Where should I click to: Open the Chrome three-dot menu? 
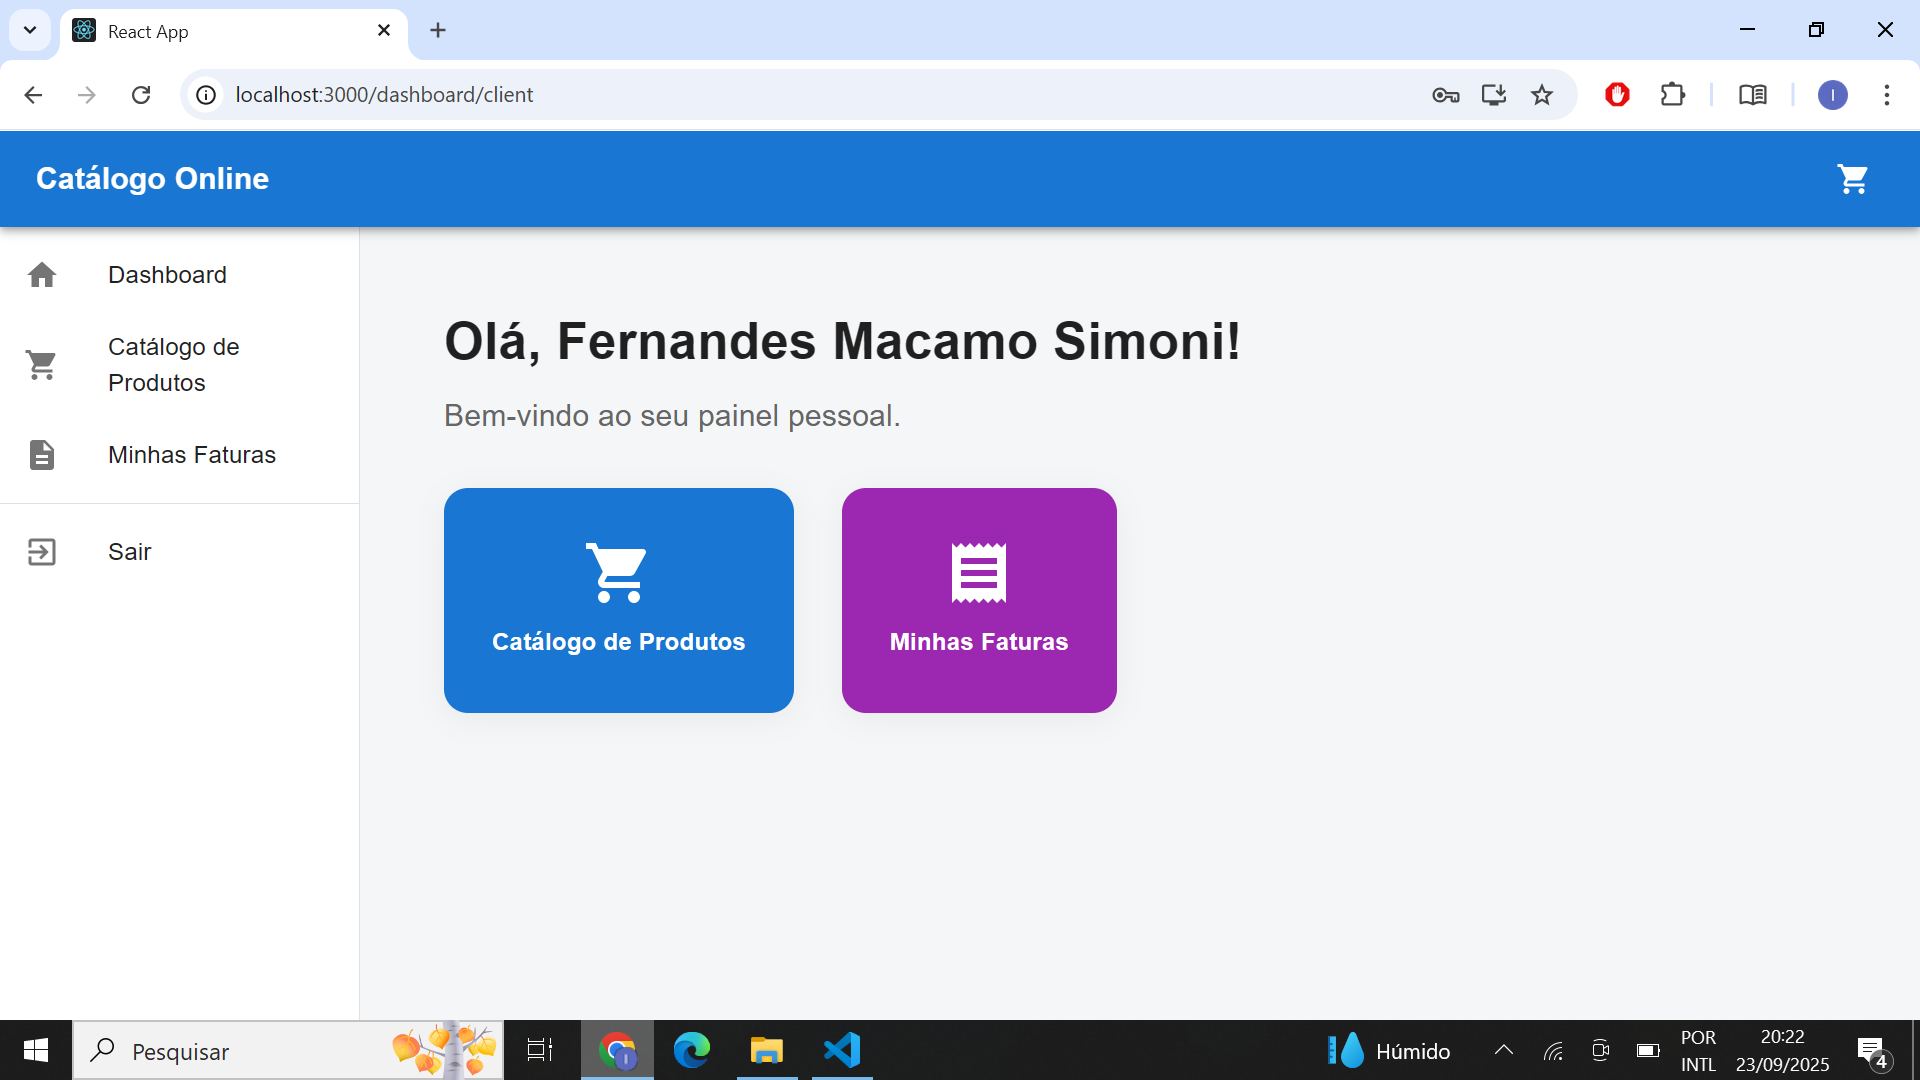(x=1886, y=95)
